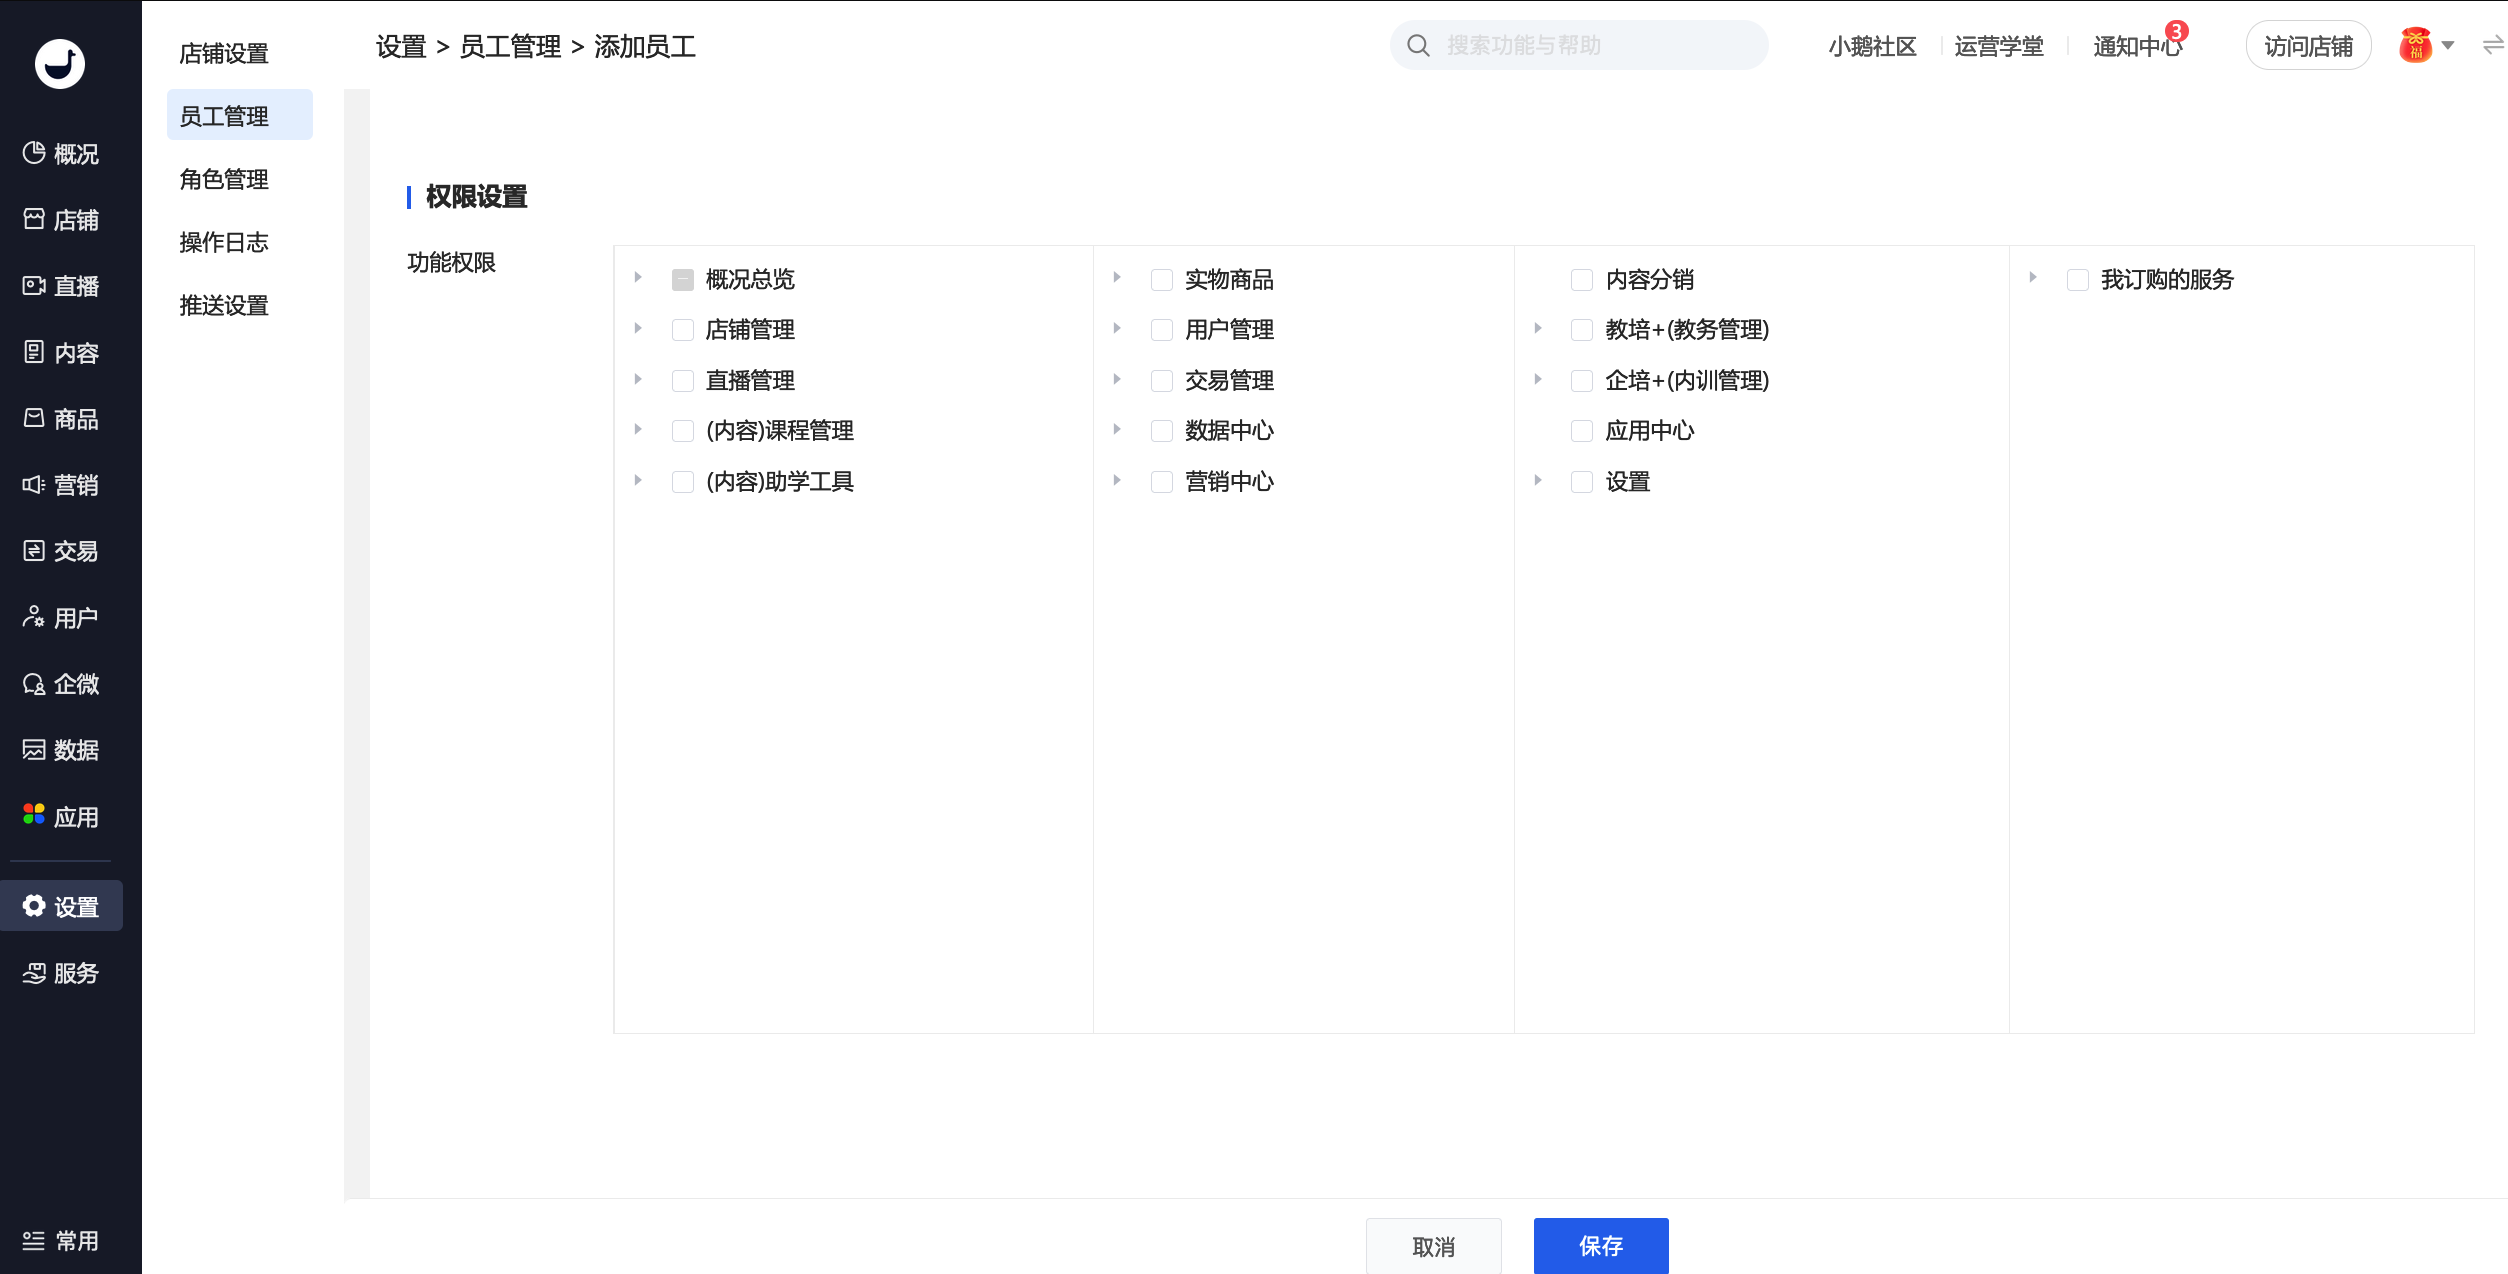Screen dimensions: 2508x1274
Task: Click the 设置 gear icon in sidebar
Action: pyautogui.click(x=34, y=906)
